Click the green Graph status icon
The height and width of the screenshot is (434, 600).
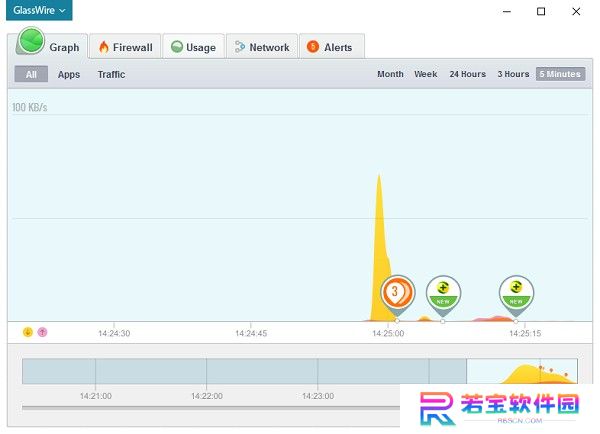tap(31, 41)
